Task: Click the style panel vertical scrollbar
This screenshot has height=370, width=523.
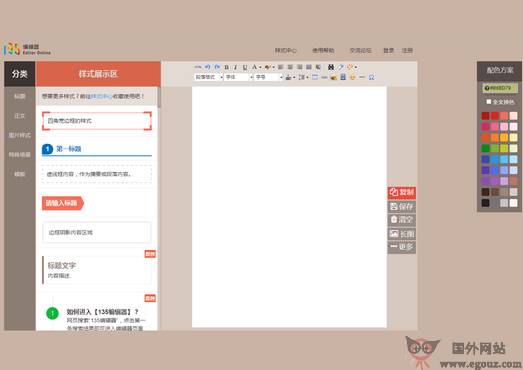Action: tap(159, 97)
